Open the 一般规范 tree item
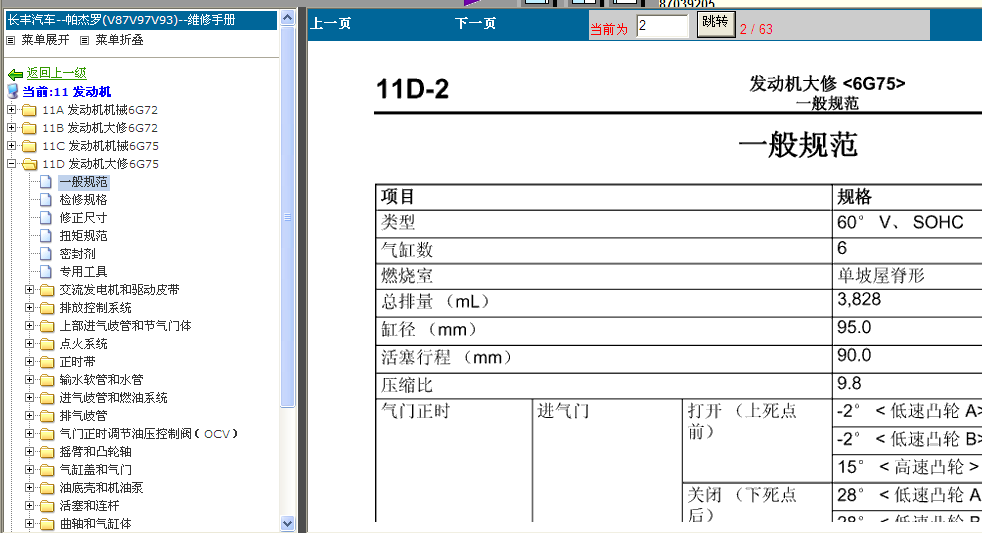This screenshot has height=533, width=982. tap(84, 182)
